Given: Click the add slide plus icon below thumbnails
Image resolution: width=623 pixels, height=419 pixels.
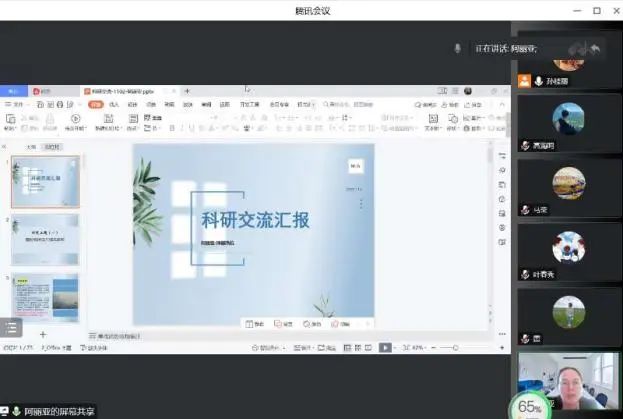Looking at the screenshot, I should coord(42,334).
